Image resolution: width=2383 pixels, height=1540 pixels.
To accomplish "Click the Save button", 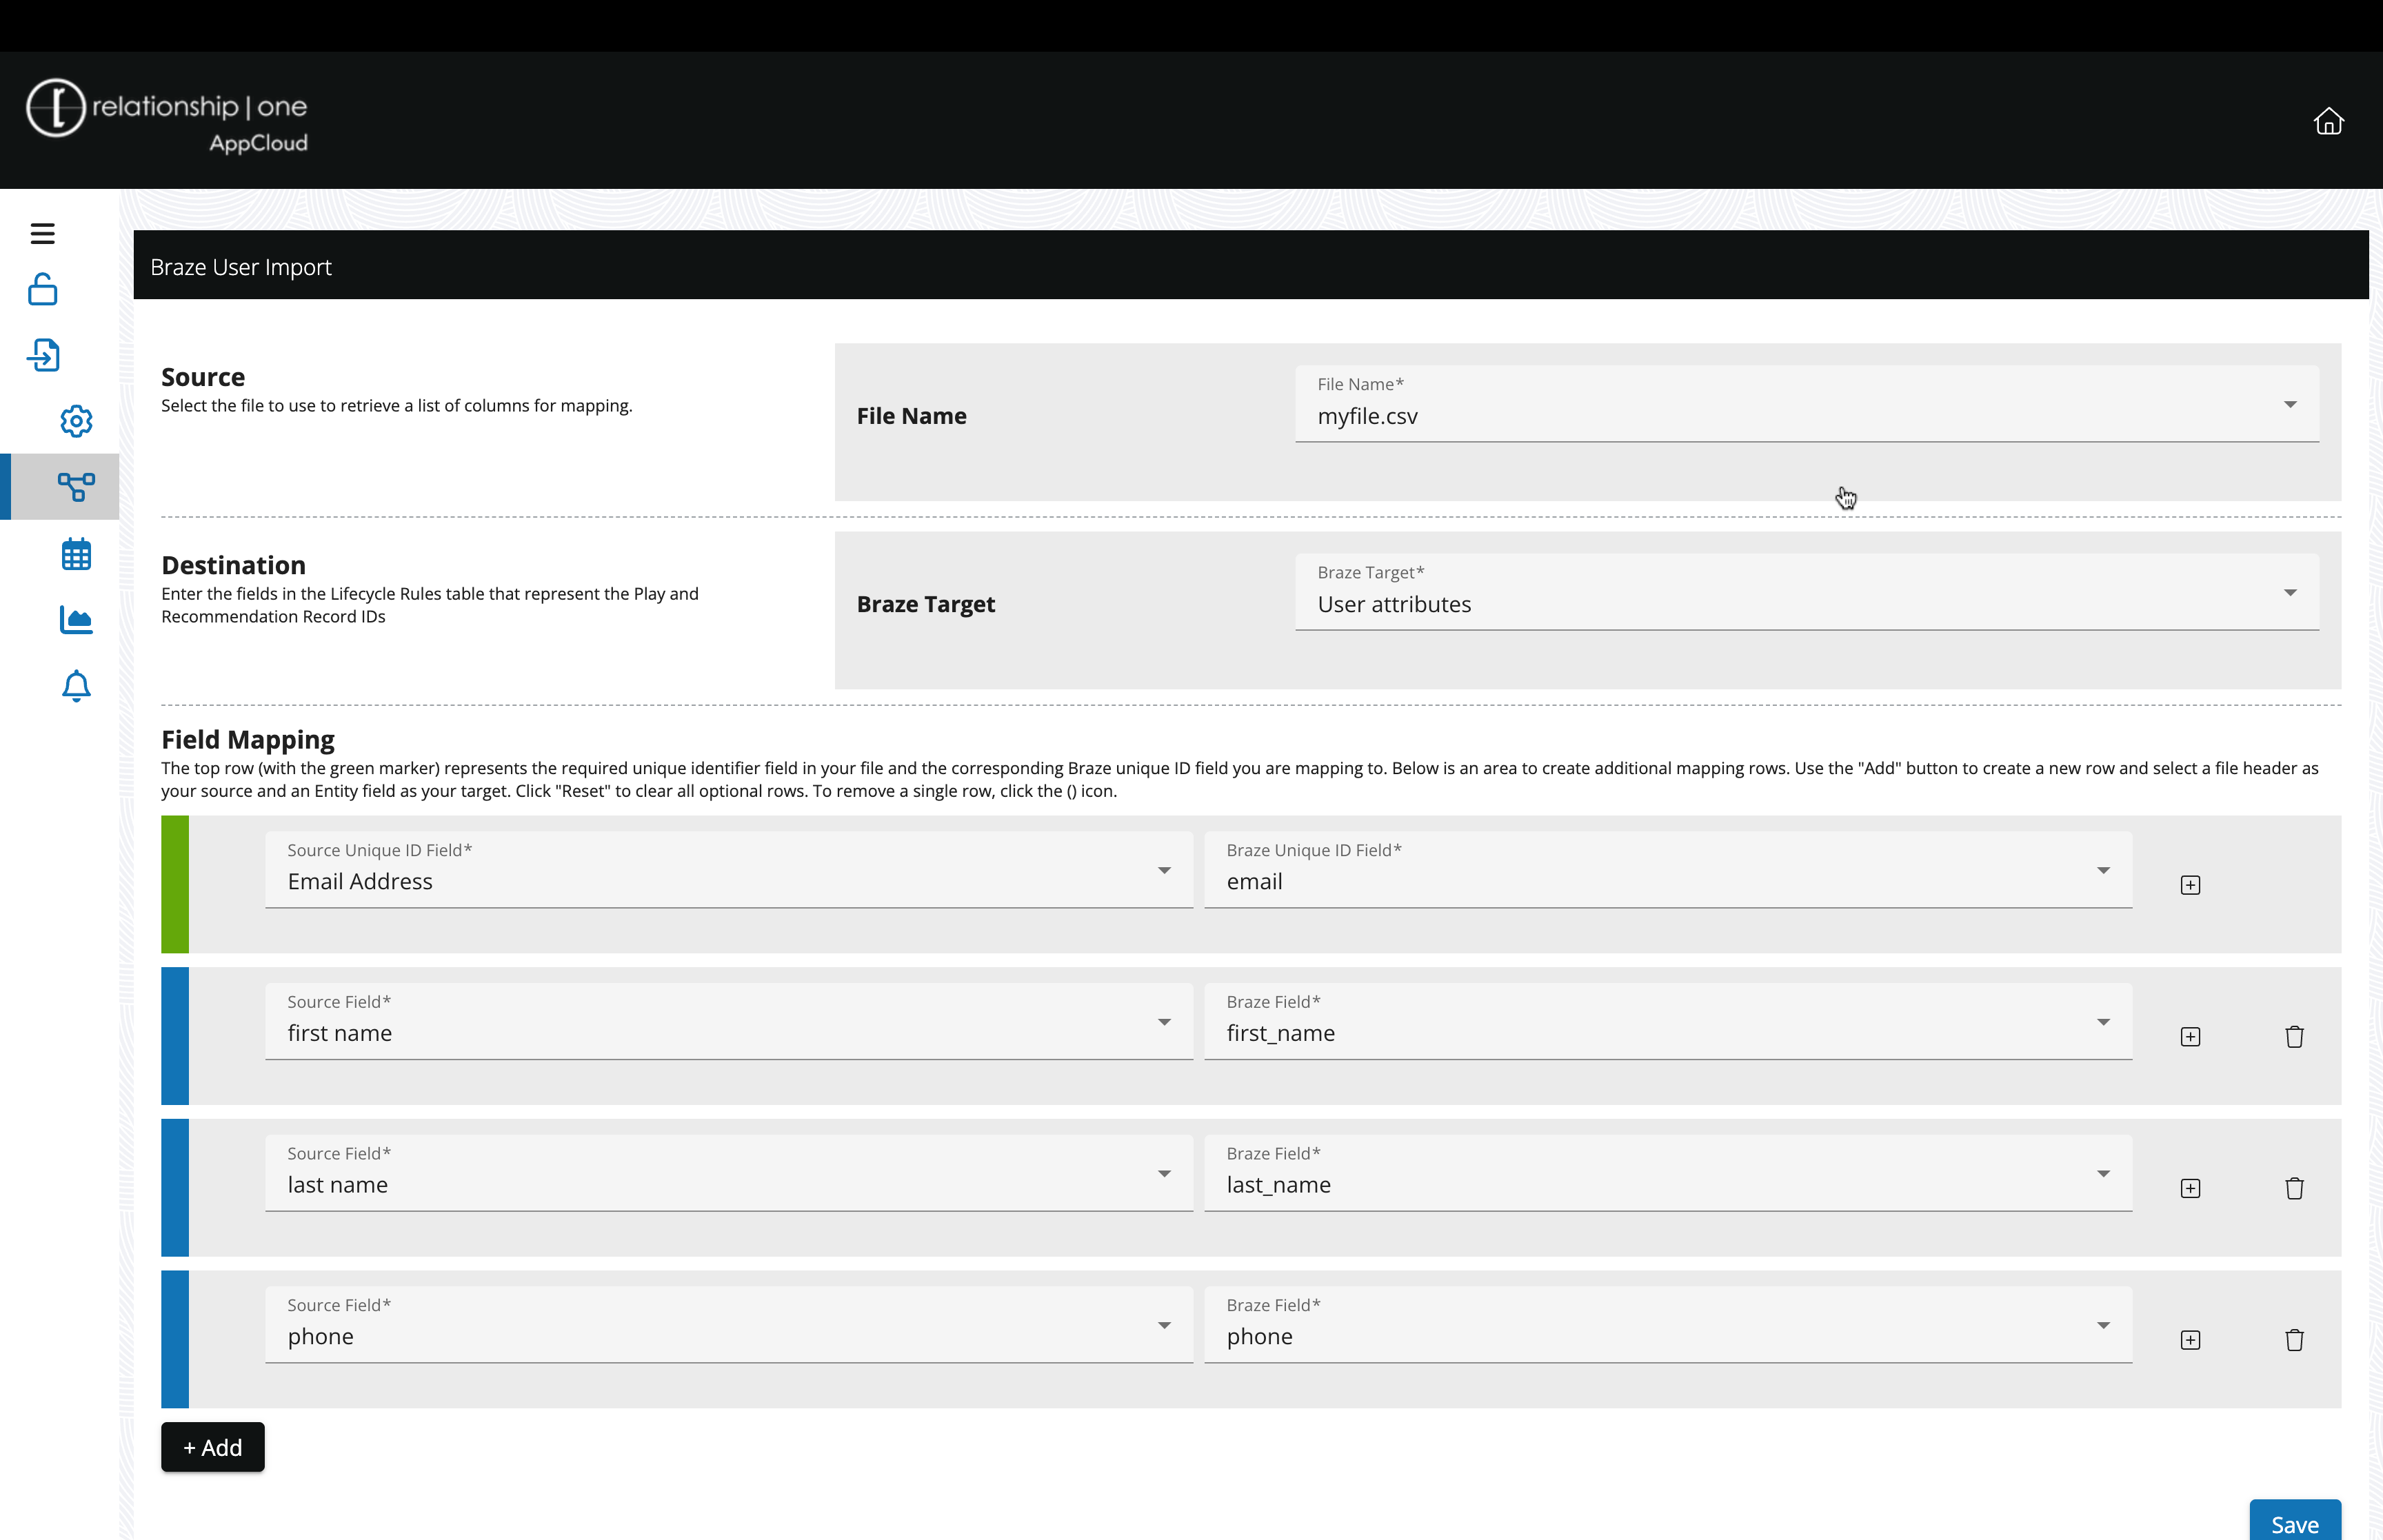I will 2294,1523.
